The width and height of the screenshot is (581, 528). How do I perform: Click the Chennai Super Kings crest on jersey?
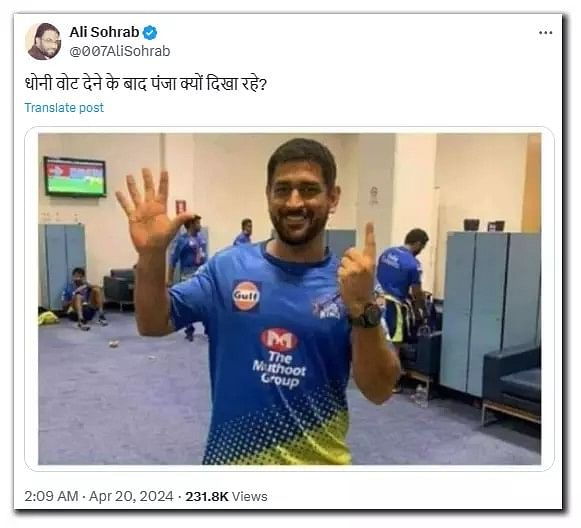click(x=326, y=306)
